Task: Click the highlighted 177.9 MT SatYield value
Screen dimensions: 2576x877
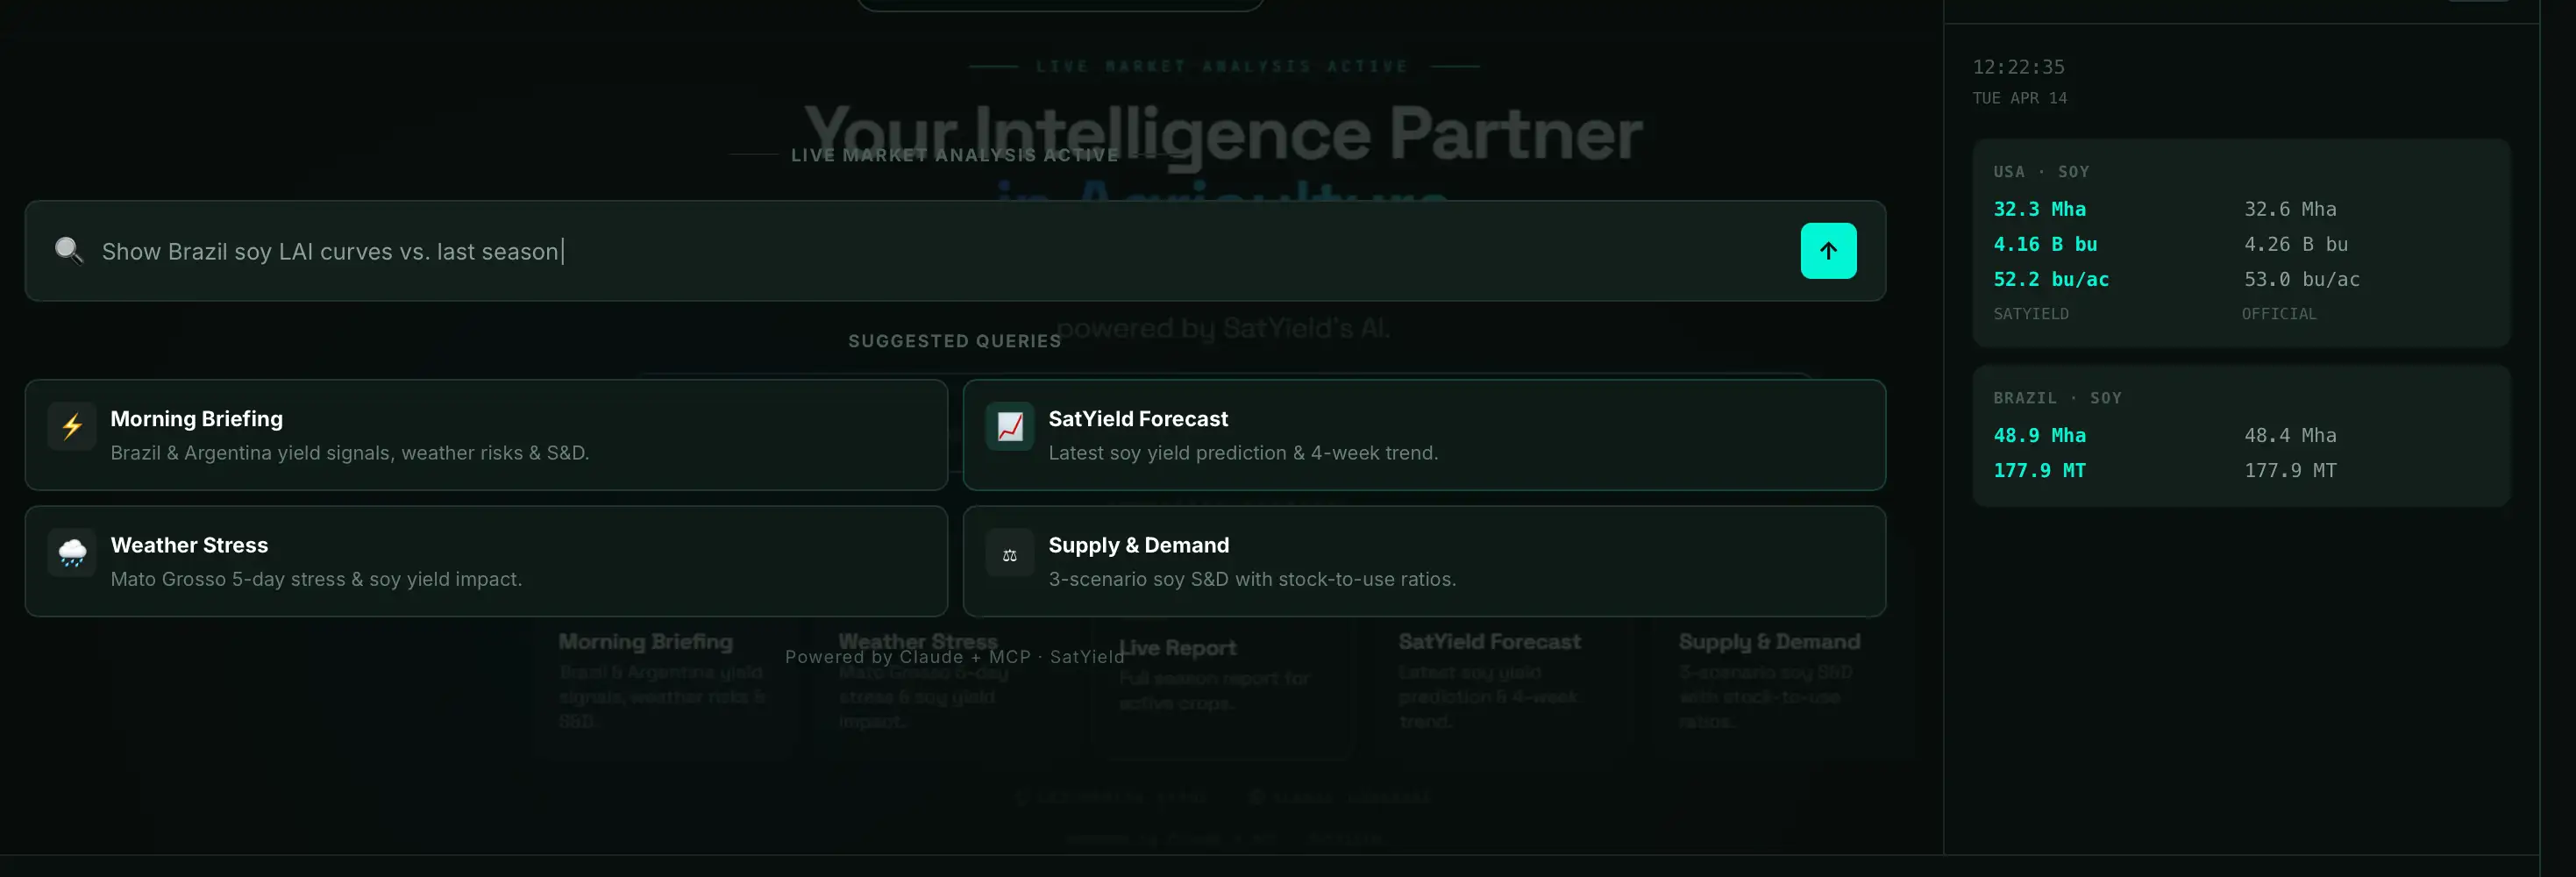Action: click(2039, 470)
